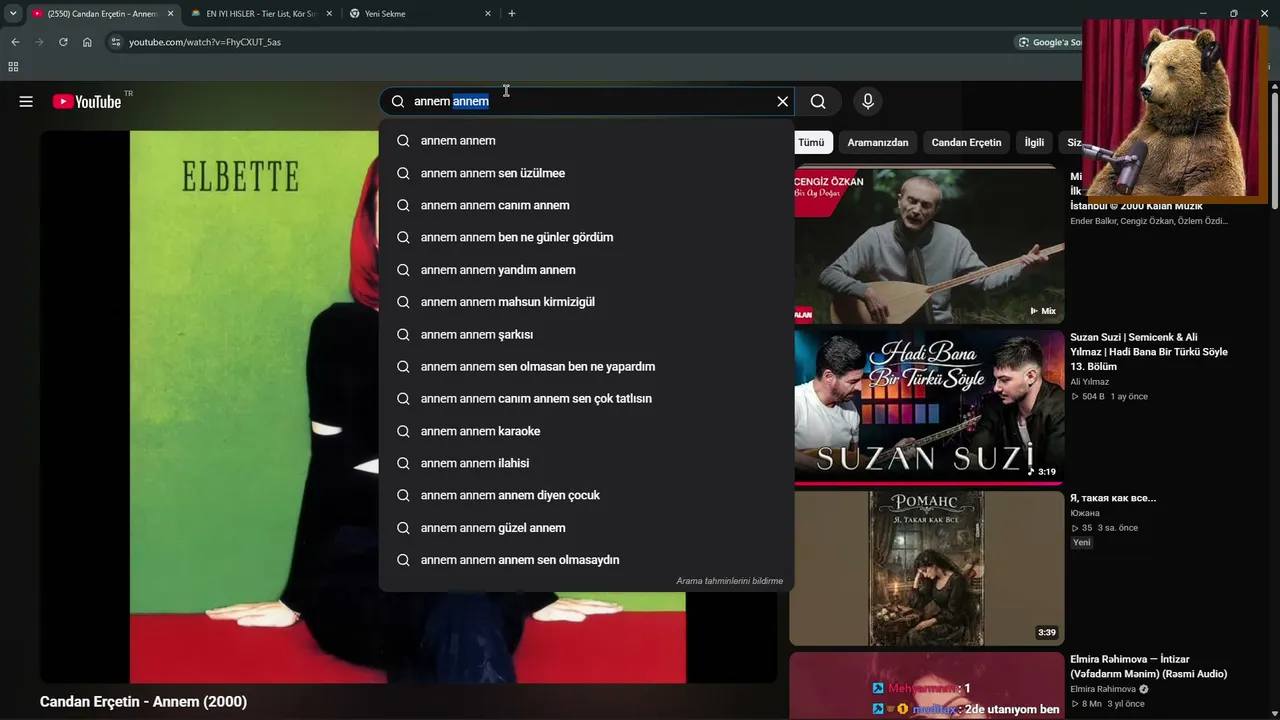Switch to Yeni Sekme tab
Viewport: 1280px width, 720px height.
(x=420, y=14)
